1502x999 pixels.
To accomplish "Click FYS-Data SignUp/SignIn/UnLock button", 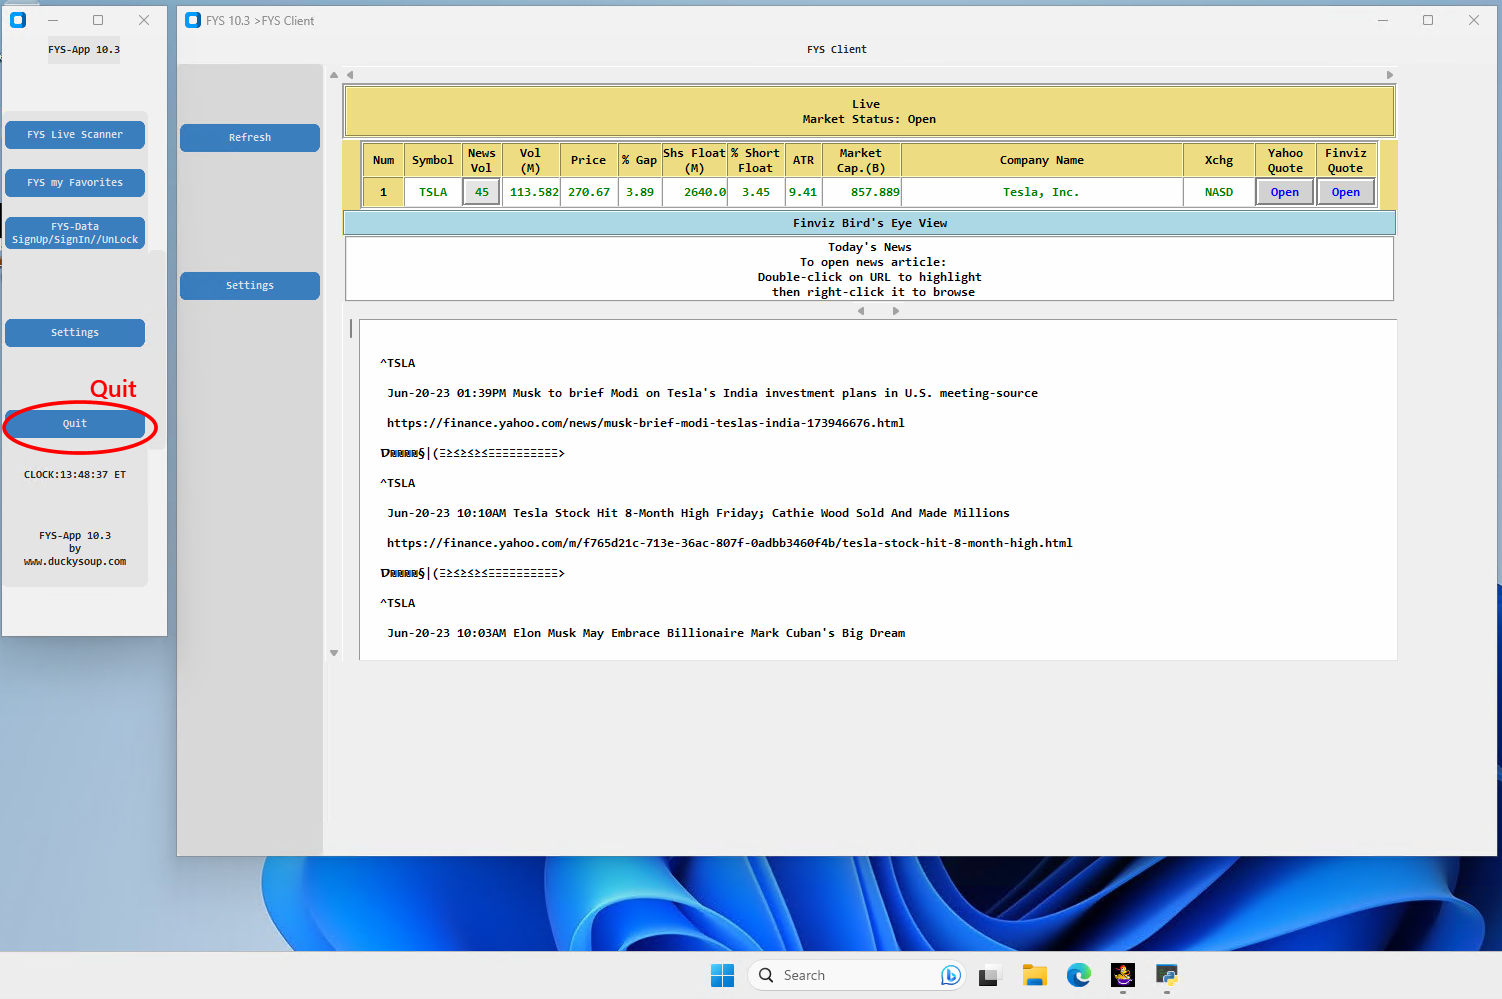I will (x=75, y=233).
